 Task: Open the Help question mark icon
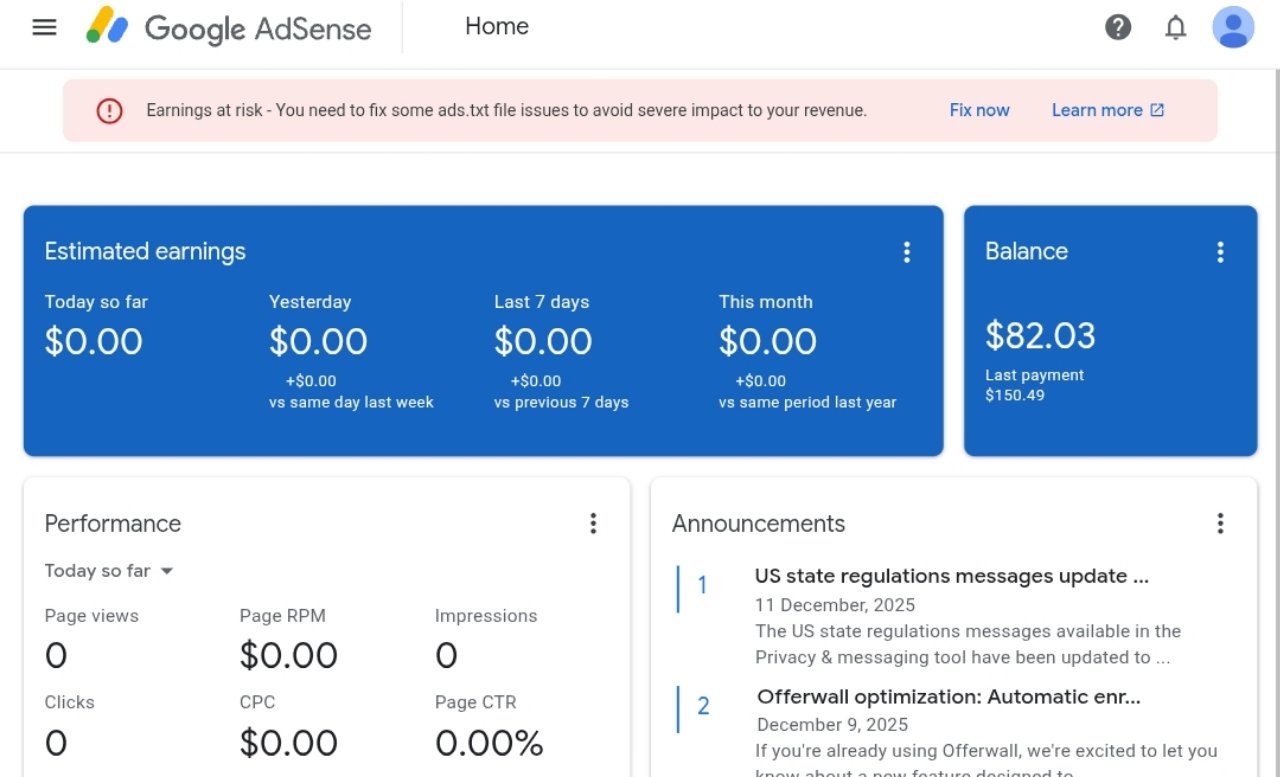coord(1118,27)
